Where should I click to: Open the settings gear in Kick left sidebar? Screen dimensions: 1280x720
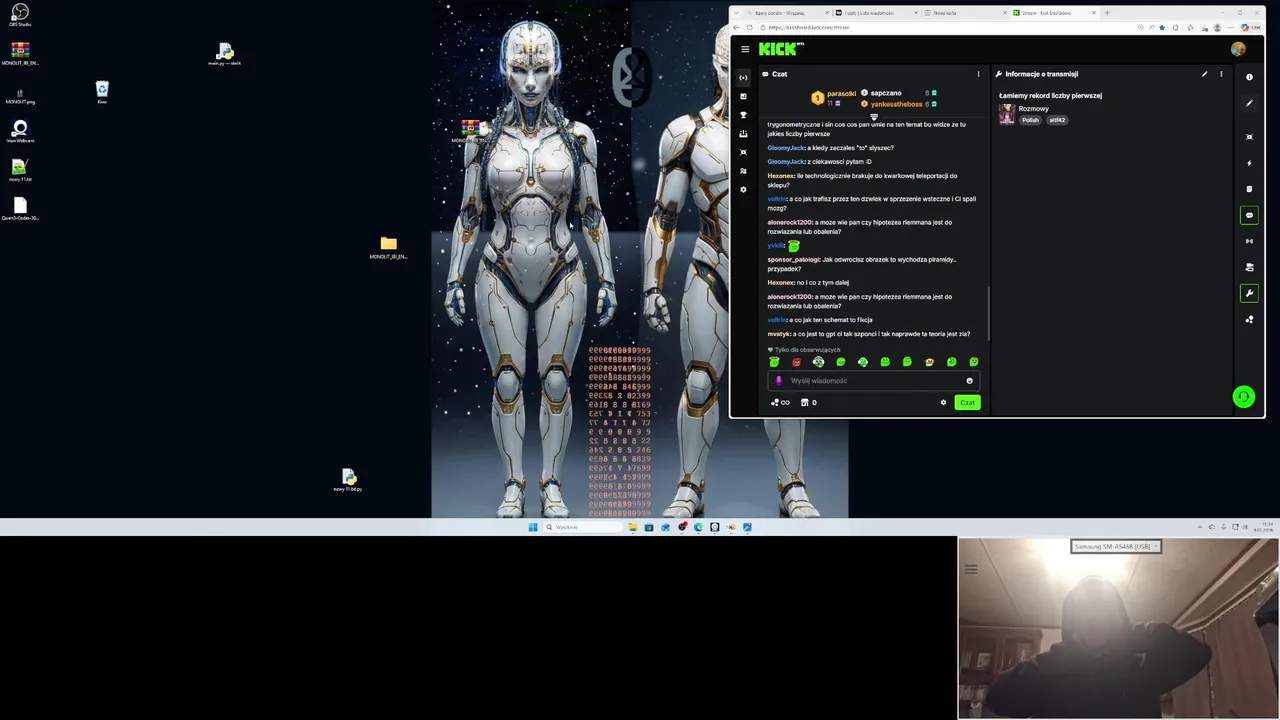(x=743, y=189)
